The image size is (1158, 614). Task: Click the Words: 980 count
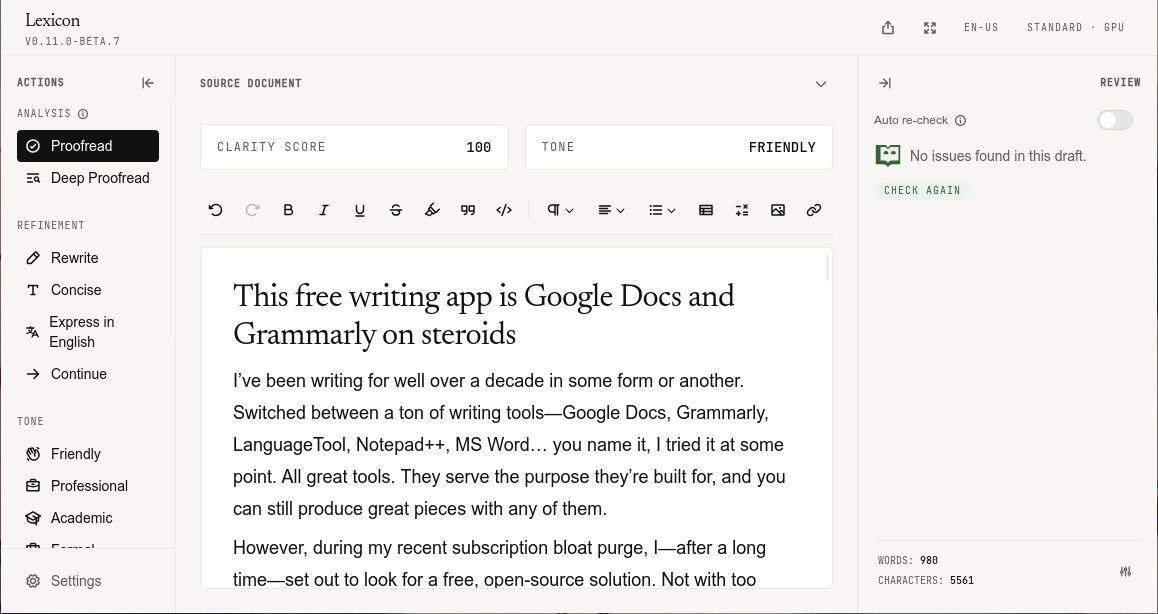pyautogui.click(x=908, y=560)
